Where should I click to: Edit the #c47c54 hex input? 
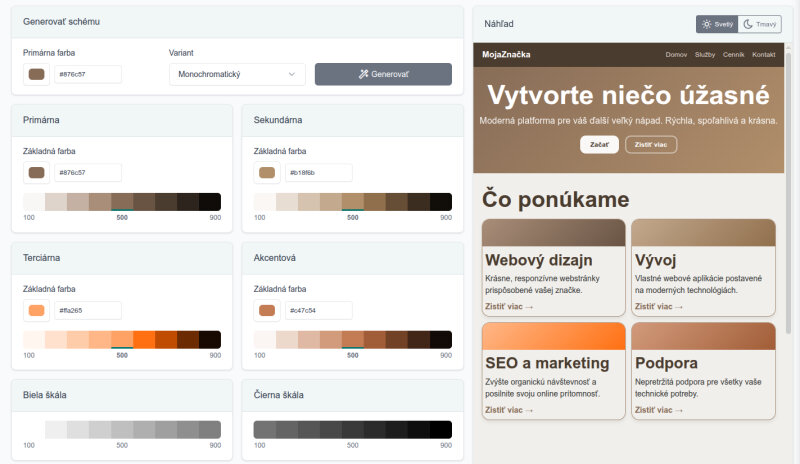point(318,310)
